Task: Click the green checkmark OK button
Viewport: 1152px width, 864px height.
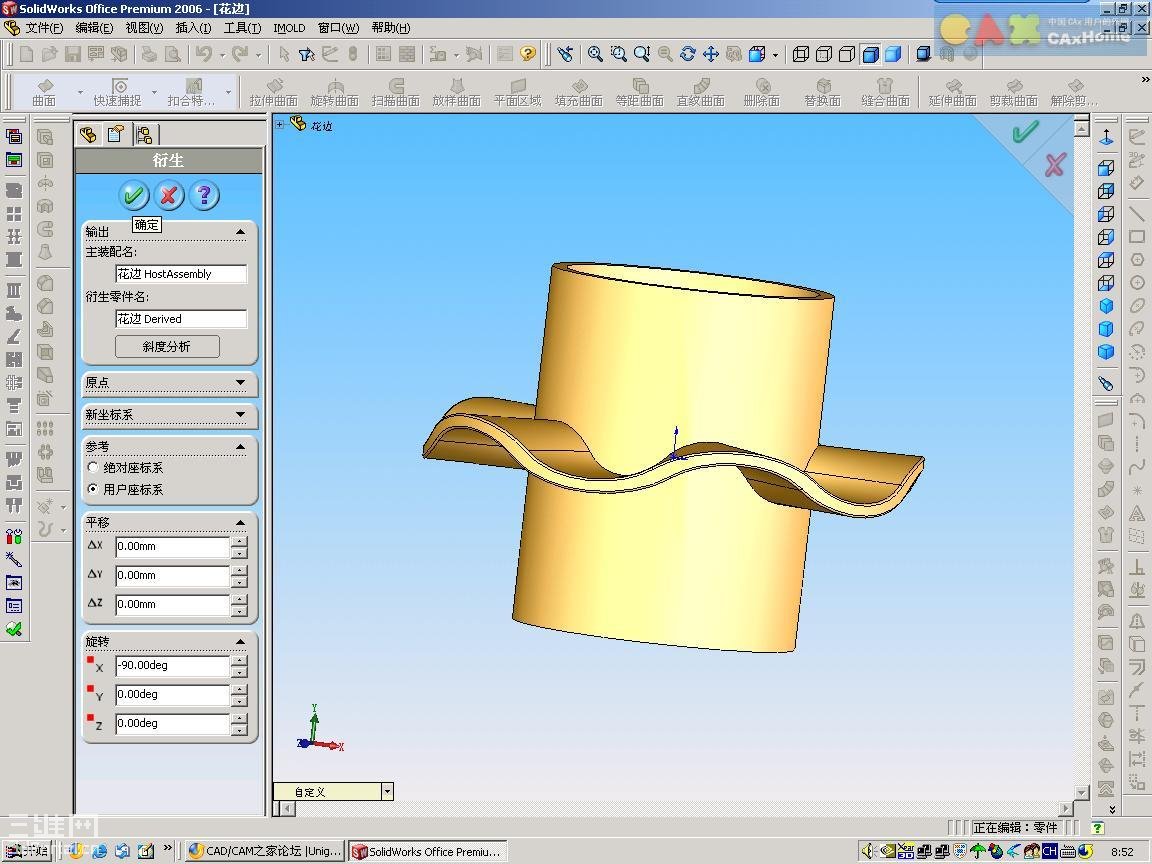Action: click(x=133, y=195)
